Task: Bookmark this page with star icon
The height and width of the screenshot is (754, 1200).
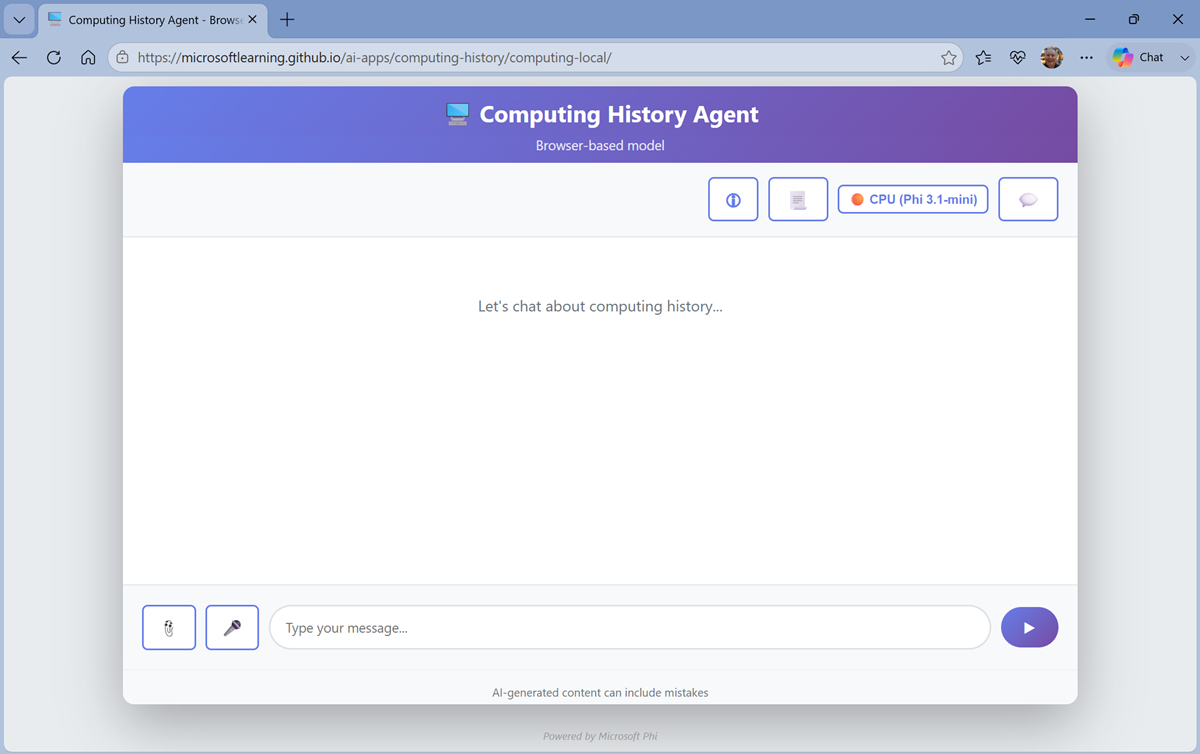Action: coord(948,58)
